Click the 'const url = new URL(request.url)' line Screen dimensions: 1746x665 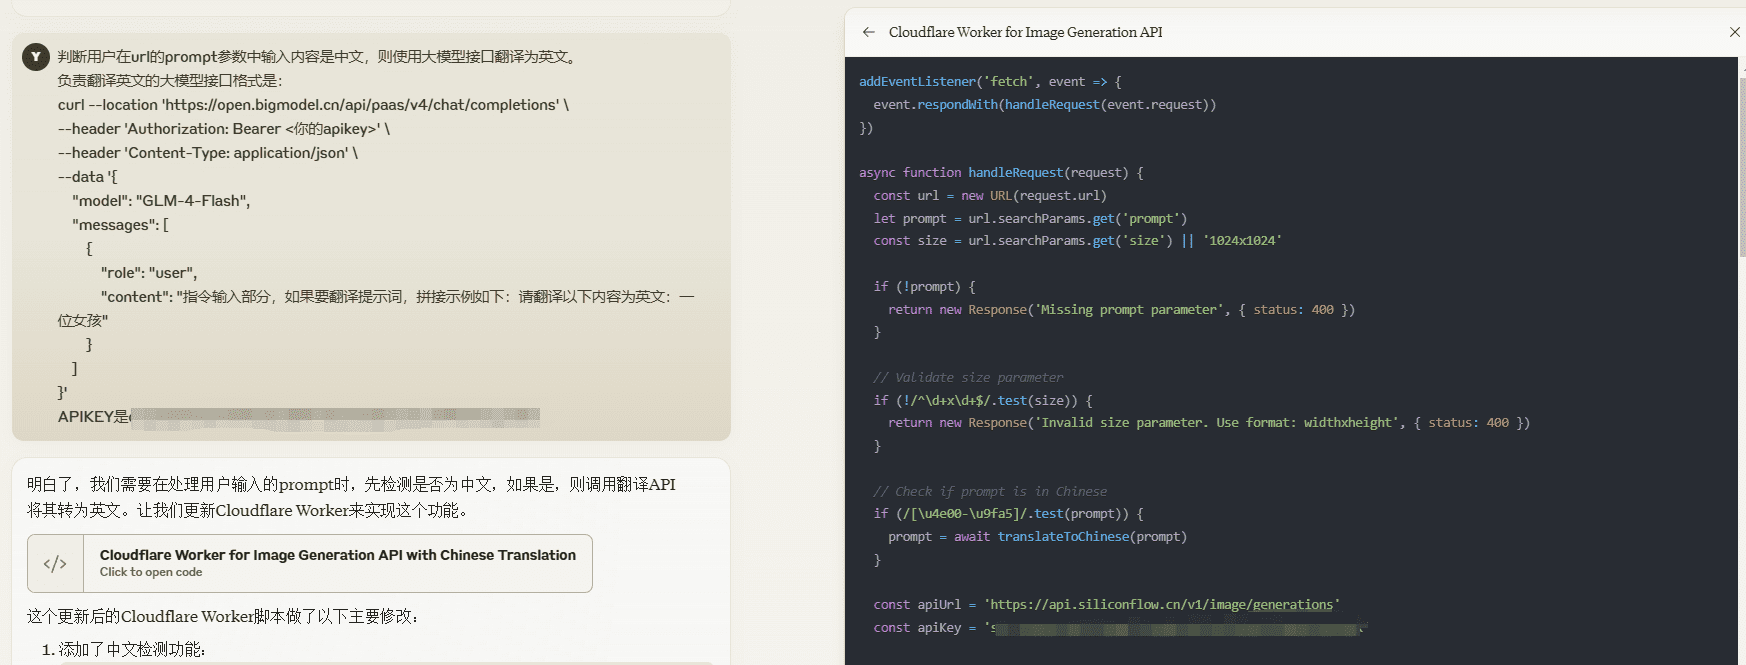pos(990,195)
